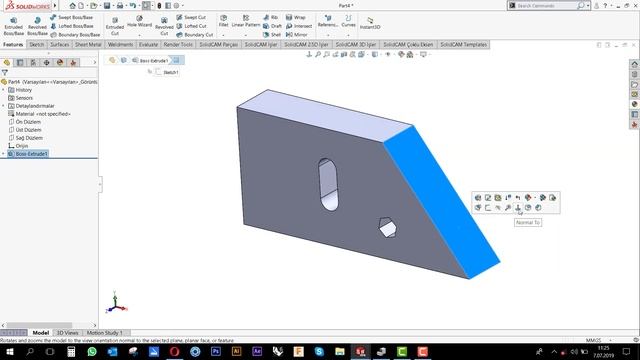The image size is (640, 360).
Task: Click the Search Commands field
Action: [546, 6]
